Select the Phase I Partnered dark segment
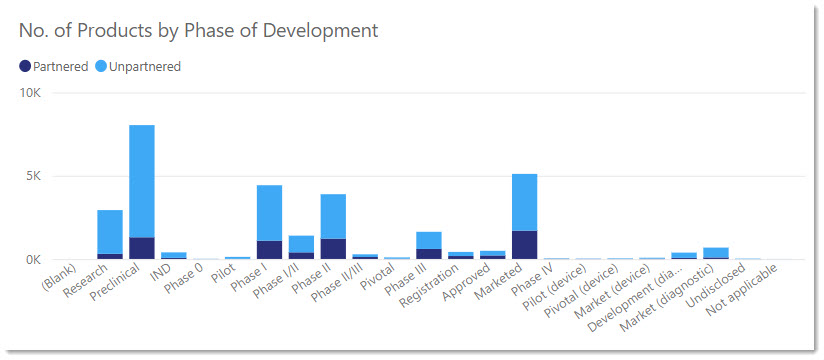Viewport: 824px width, 360px height. (270, 250)
